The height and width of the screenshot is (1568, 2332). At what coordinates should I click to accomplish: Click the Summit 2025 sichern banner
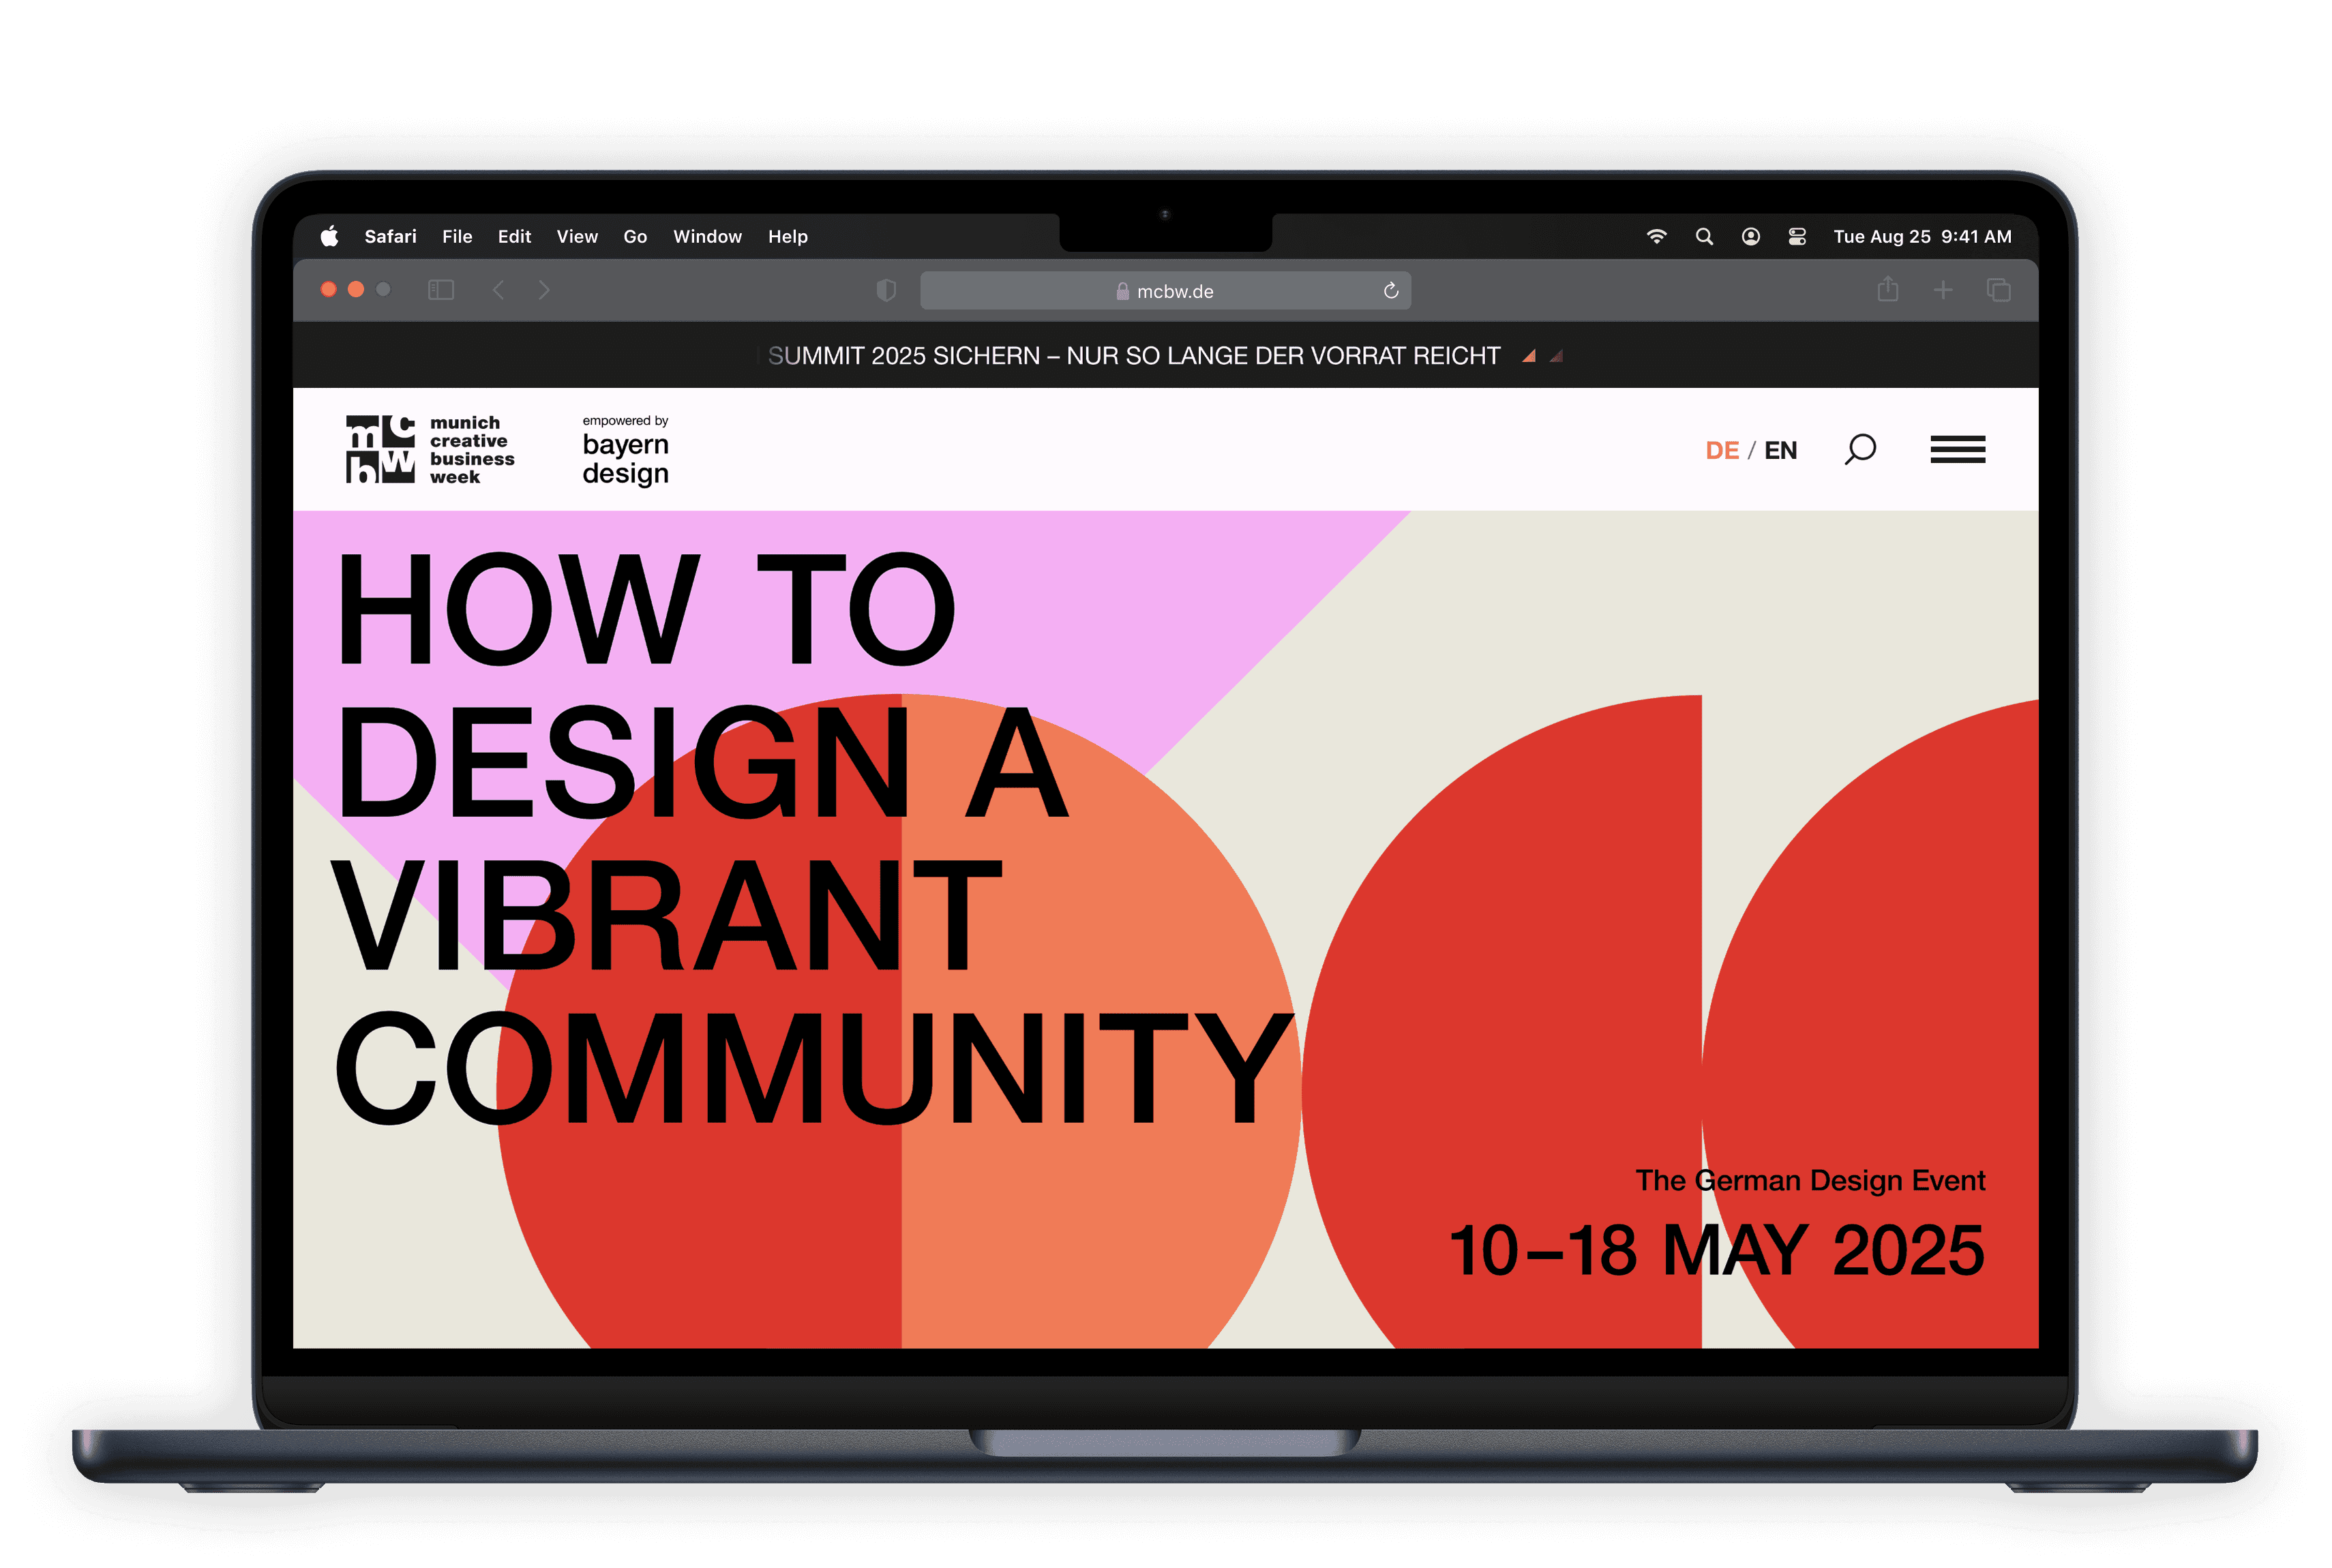pos(1134,356)
